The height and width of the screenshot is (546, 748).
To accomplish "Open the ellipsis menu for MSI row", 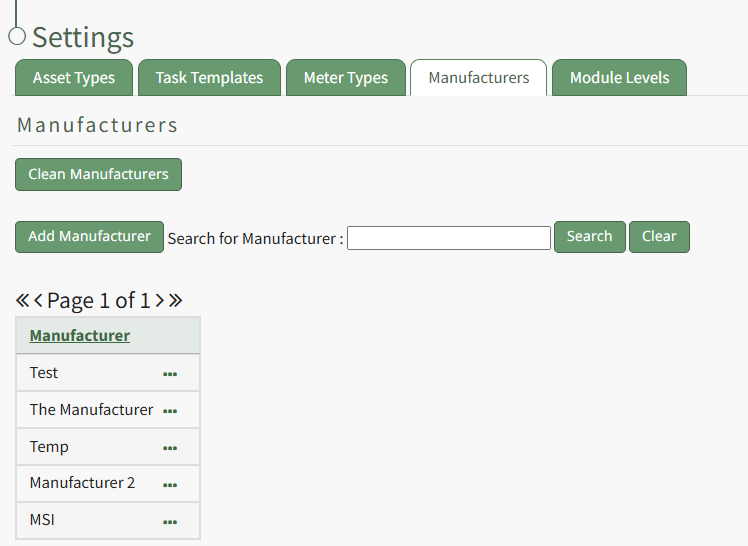I will tap(170, 522).
